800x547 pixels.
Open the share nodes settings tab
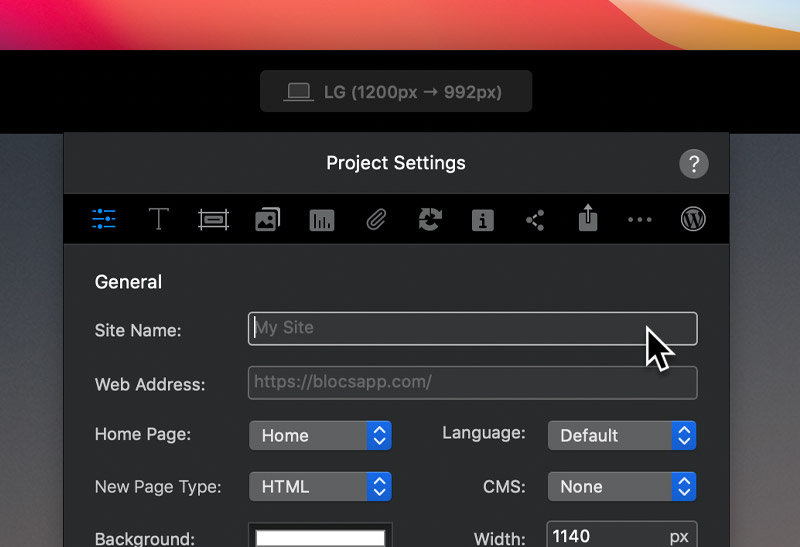tap(535, 220)
